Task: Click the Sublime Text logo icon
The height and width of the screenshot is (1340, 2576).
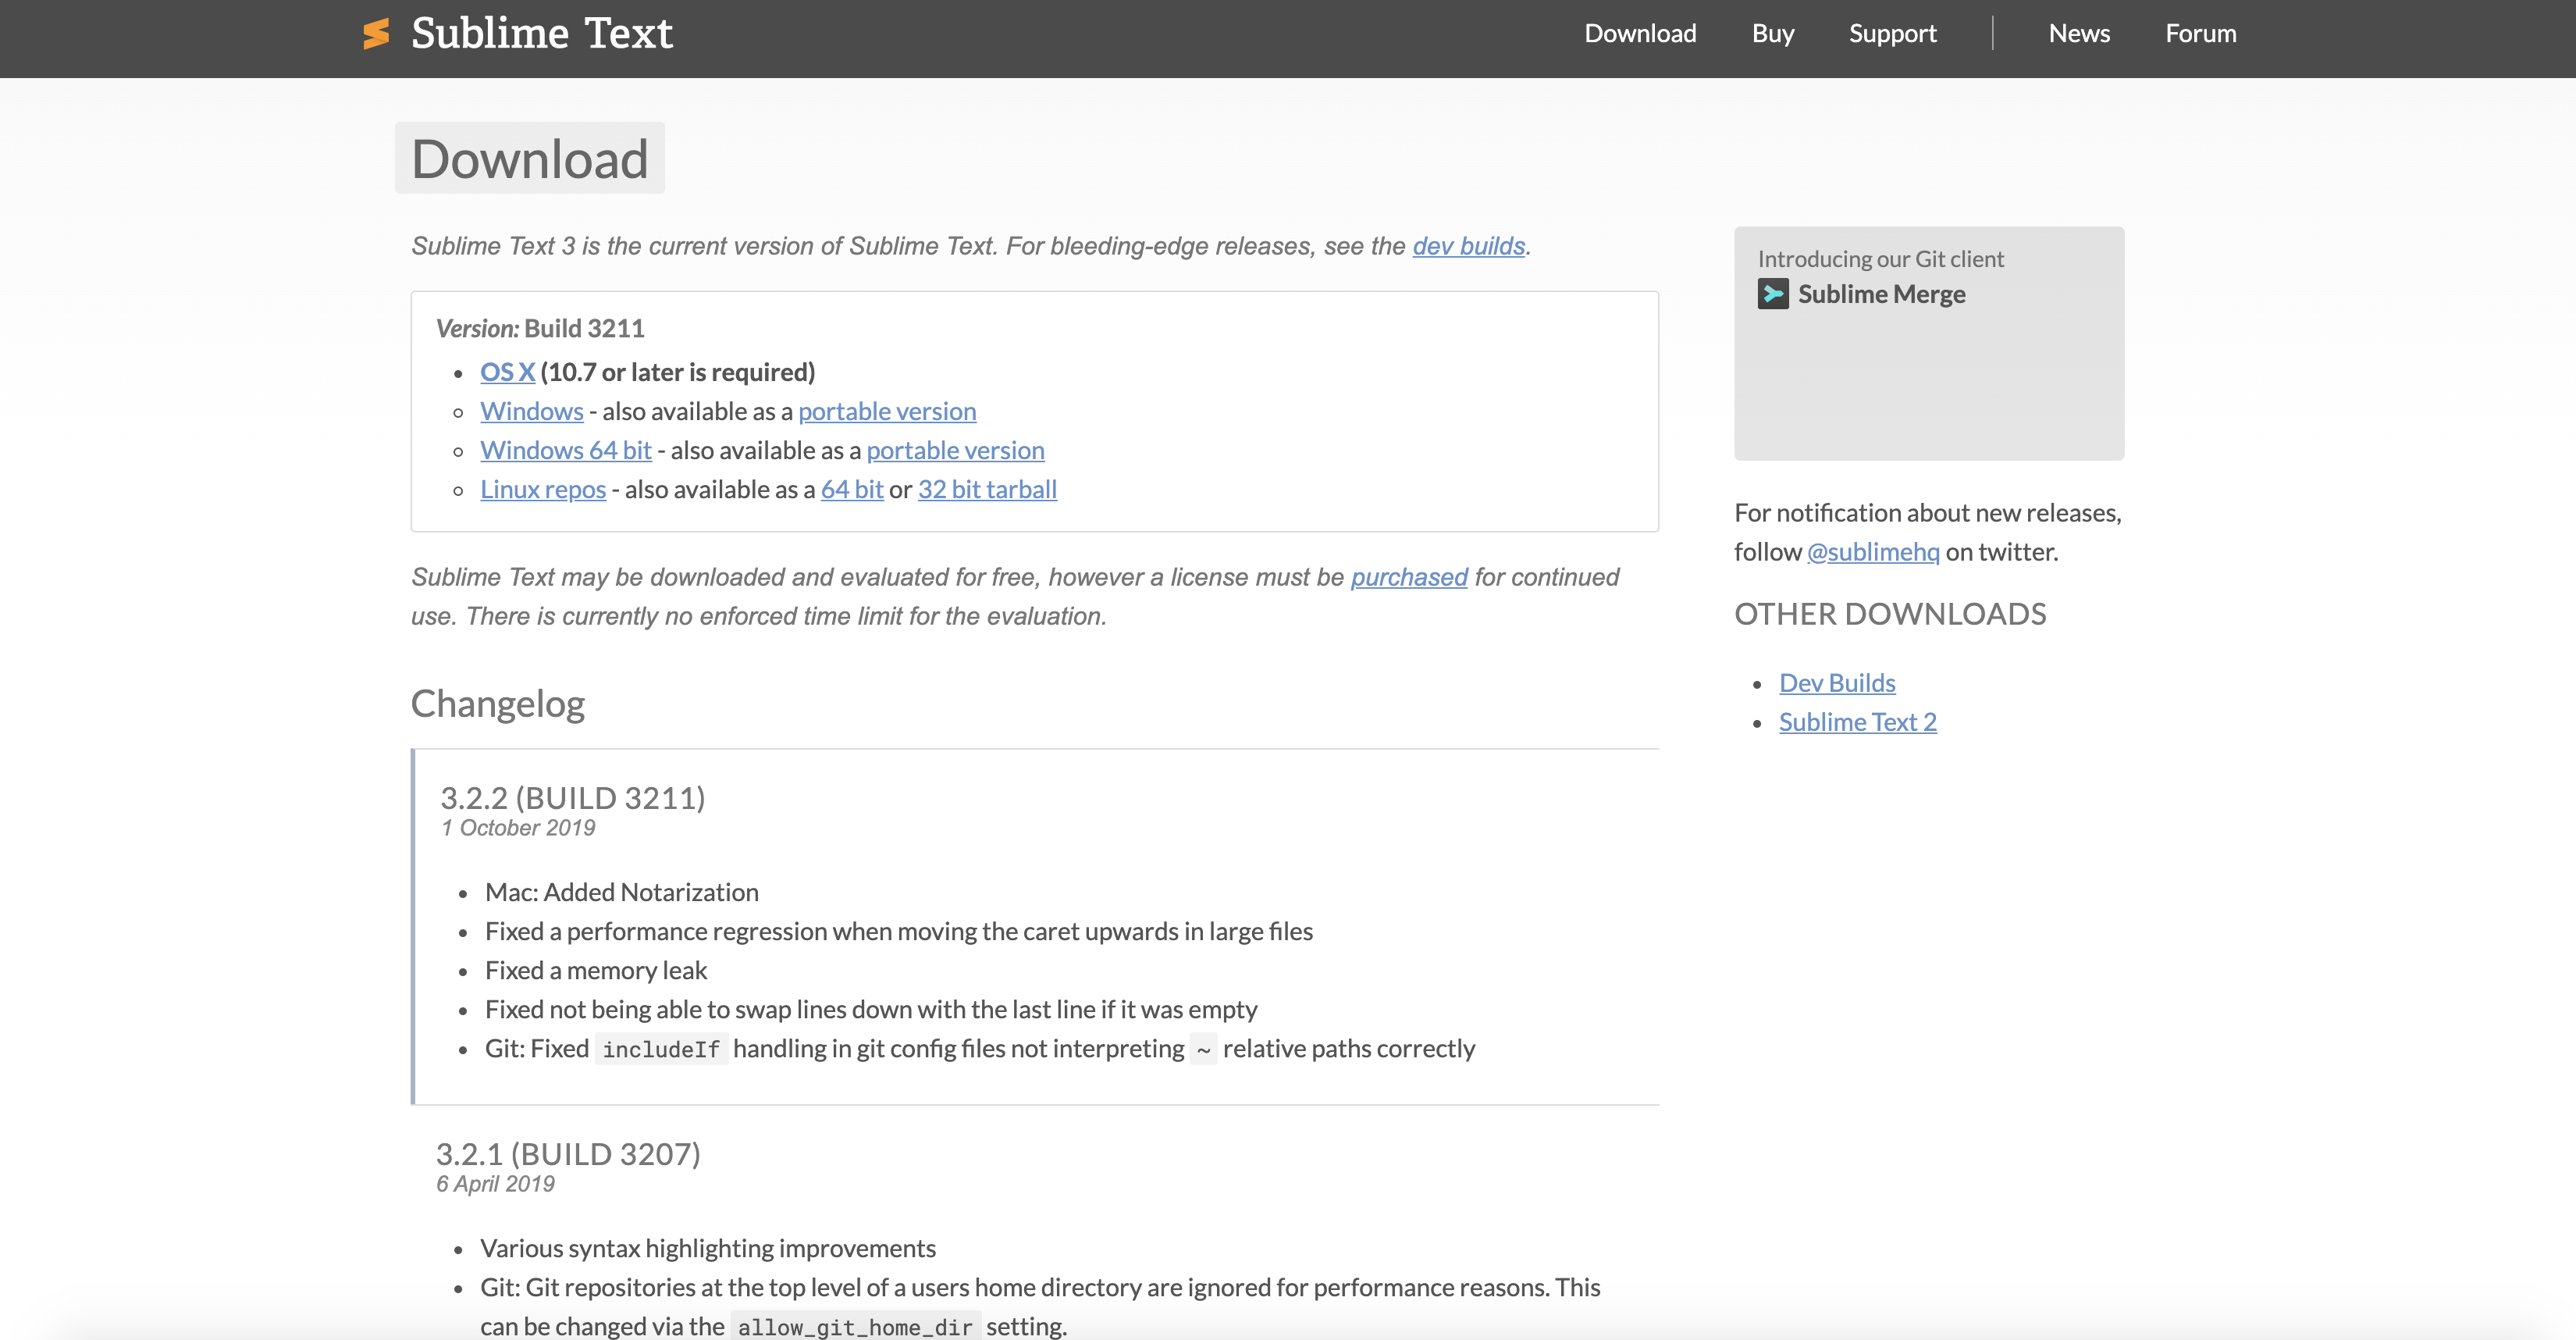Action: pyautogui.click(x=376, y=34)
